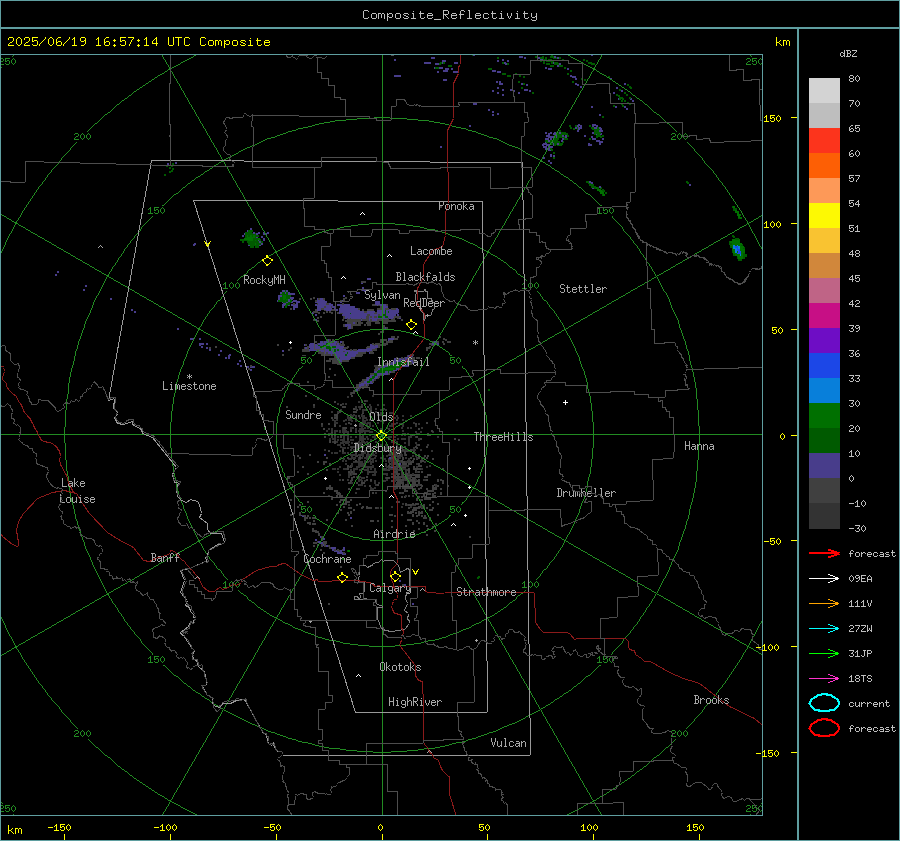900x841 pixels.
Task: Click the Vulcan town label
Action: pos(508,743)
